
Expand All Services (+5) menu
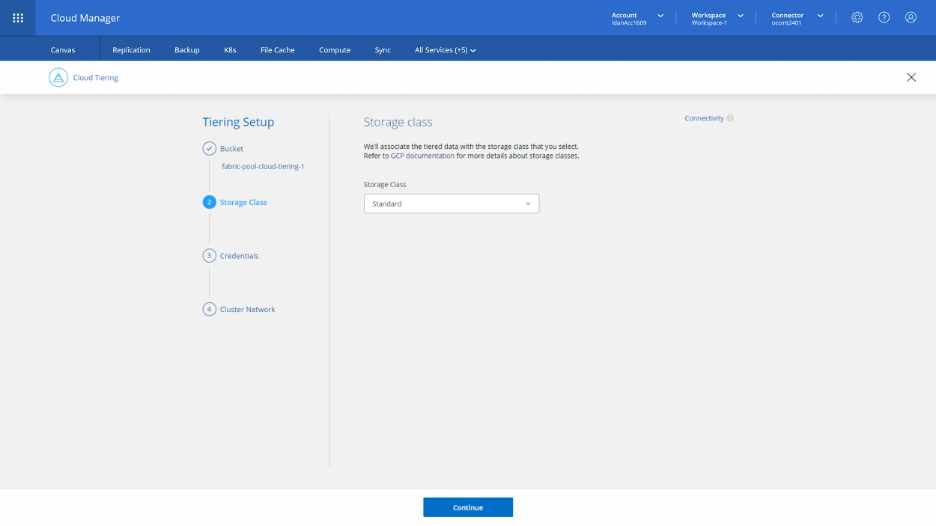[x=445, y=50]
